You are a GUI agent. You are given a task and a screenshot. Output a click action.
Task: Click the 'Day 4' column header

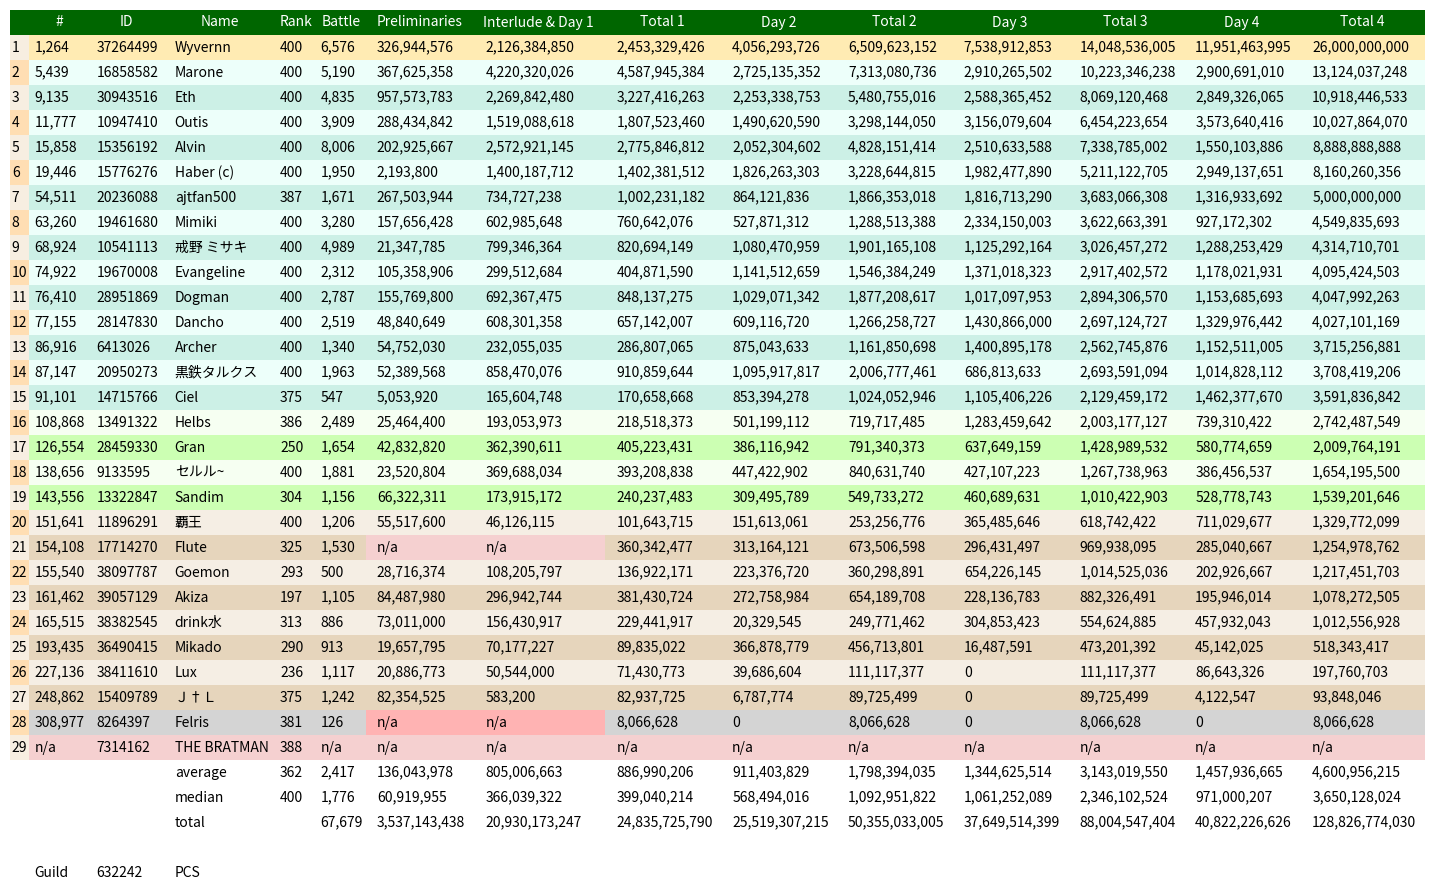coord(1241,21)
